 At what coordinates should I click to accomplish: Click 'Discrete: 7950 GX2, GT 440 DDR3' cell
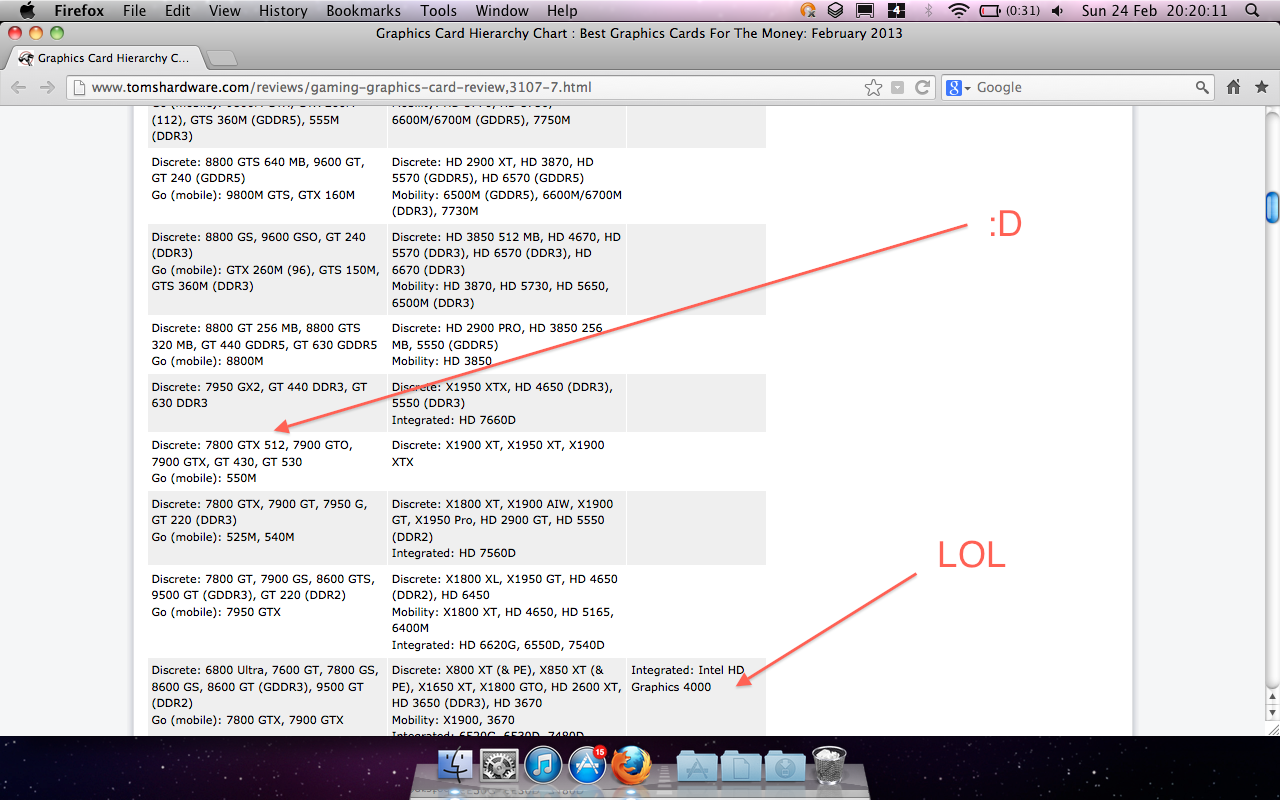coord(267,403)
